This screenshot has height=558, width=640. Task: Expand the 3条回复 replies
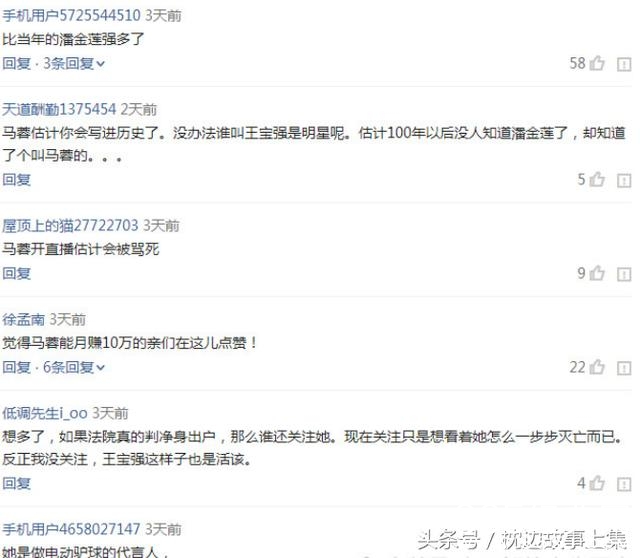(x=74, y=63)
